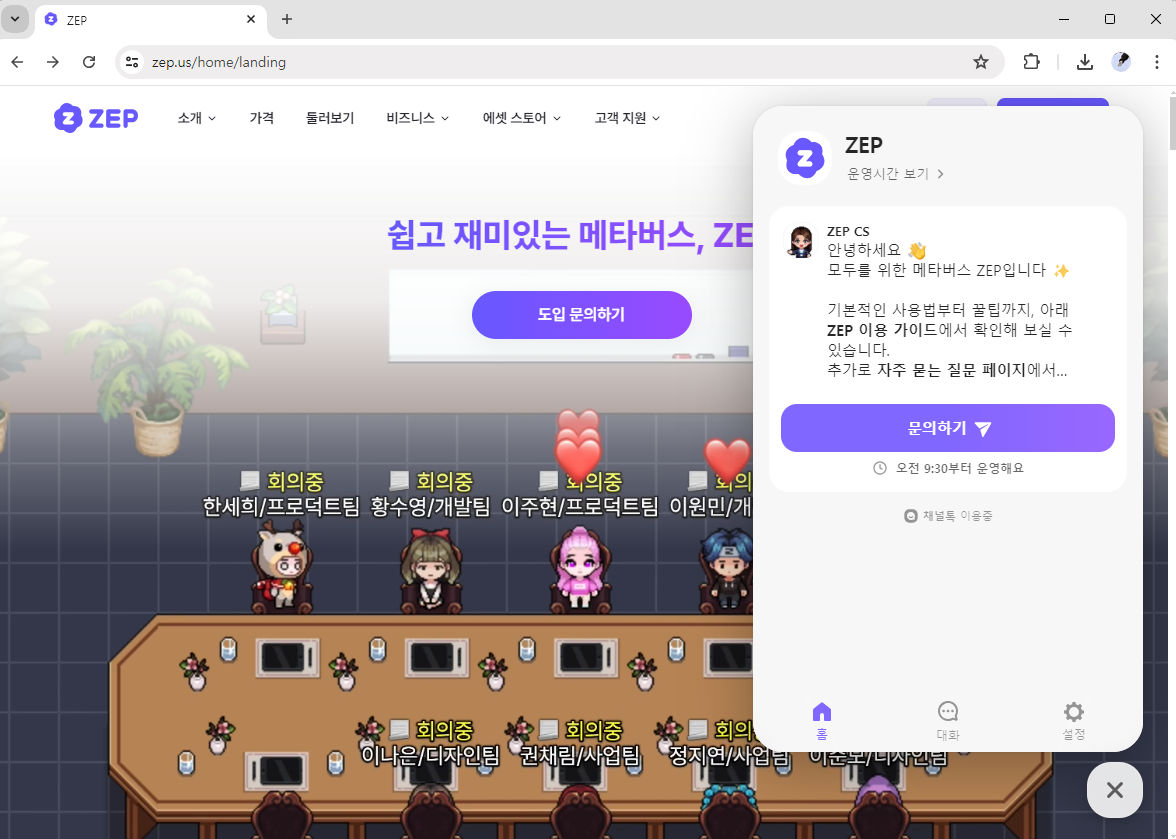Click the 황수영/개발팀 avatar character
This screenshot has width=1176, height=839.
coord(430,570)
